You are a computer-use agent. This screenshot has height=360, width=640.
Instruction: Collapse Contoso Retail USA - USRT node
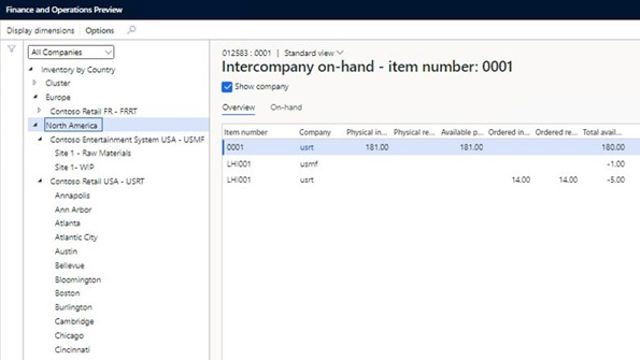coord(40,181)
